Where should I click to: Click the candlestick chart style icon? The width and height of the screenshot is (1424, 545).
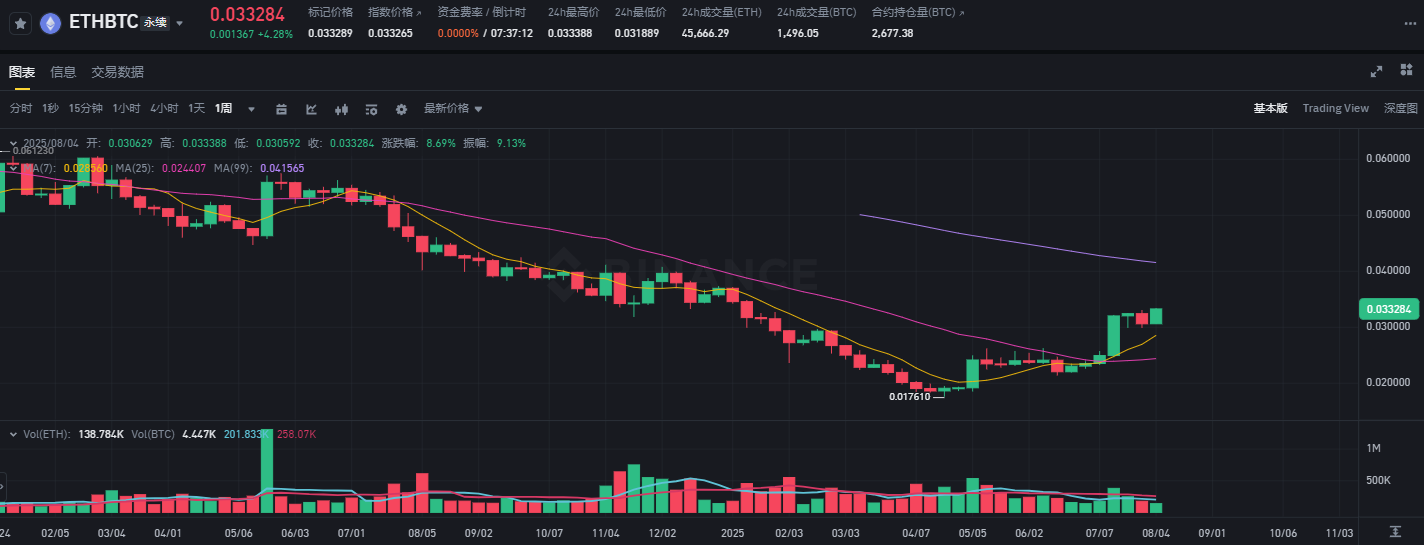coord(341,109)
